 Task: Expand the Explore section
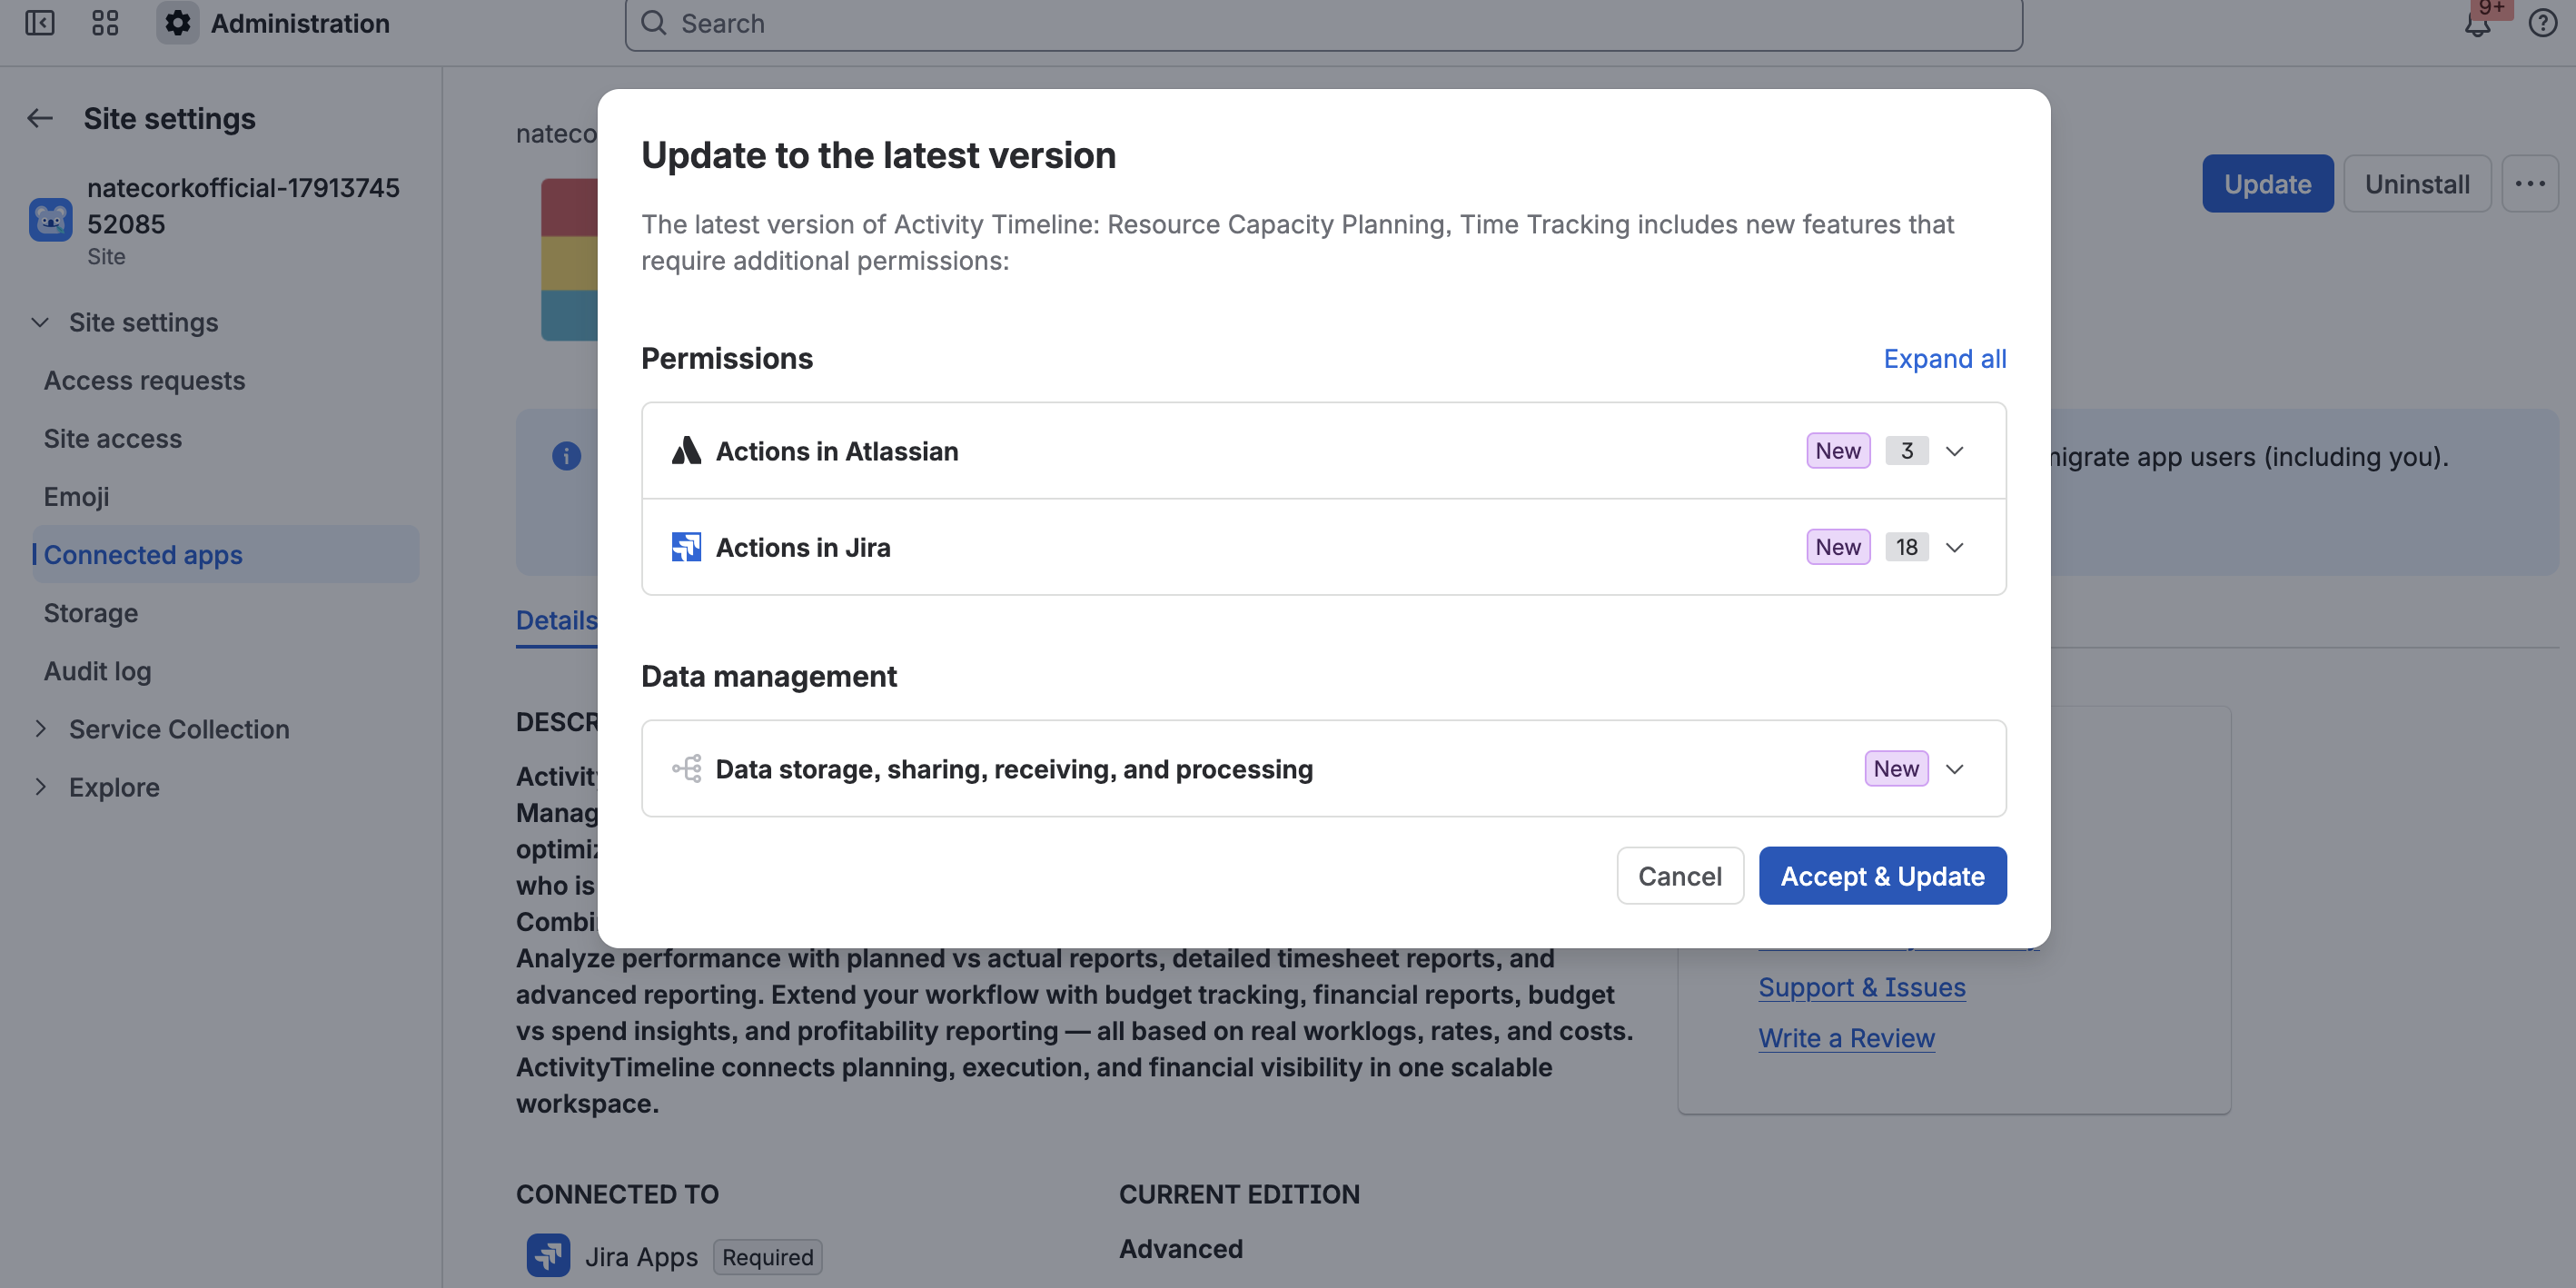(40, 787)
